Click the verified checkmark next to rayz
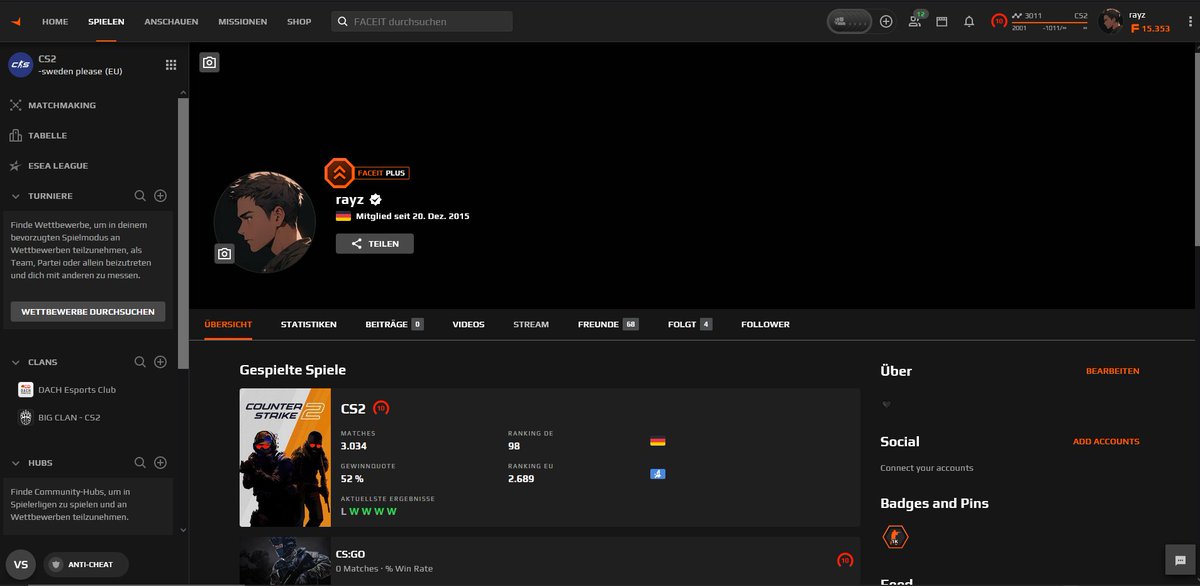Screen dimensions: 1200x586 [x=376, y=199]
